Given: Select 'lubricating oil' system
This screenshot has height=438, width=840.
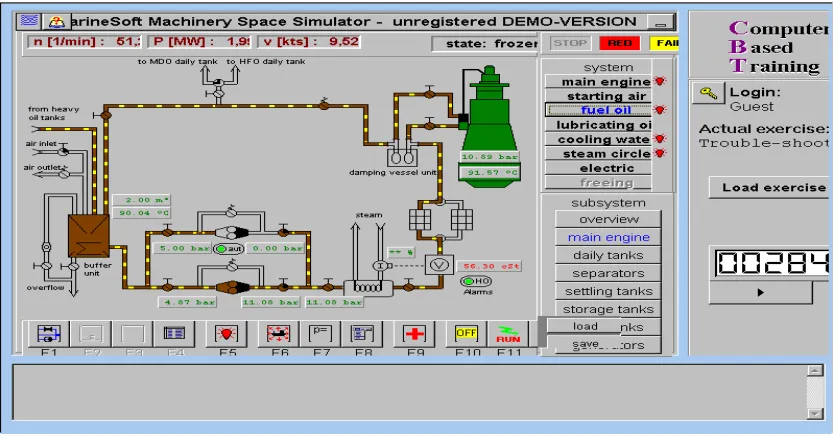Looking at the screenshot, I should click(x=598, y=125).
